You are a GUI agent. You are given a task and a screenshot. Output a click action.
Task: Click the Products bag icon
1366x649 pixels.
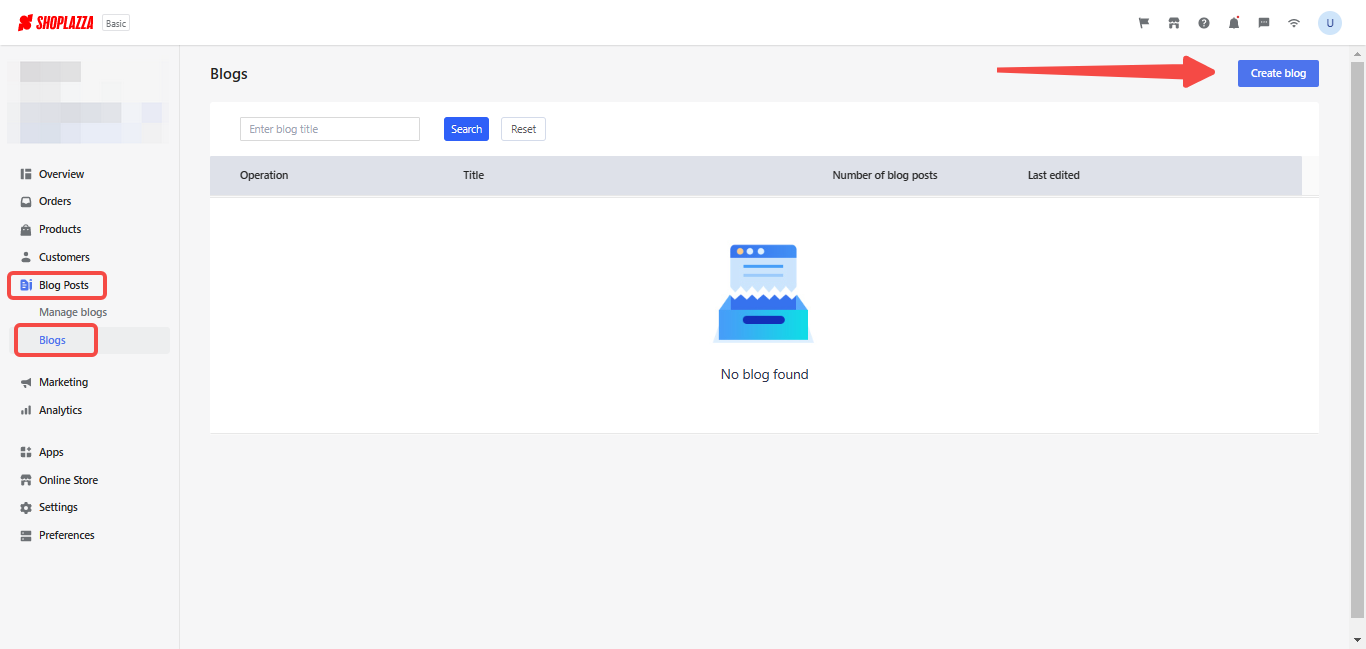click(26, 230)
